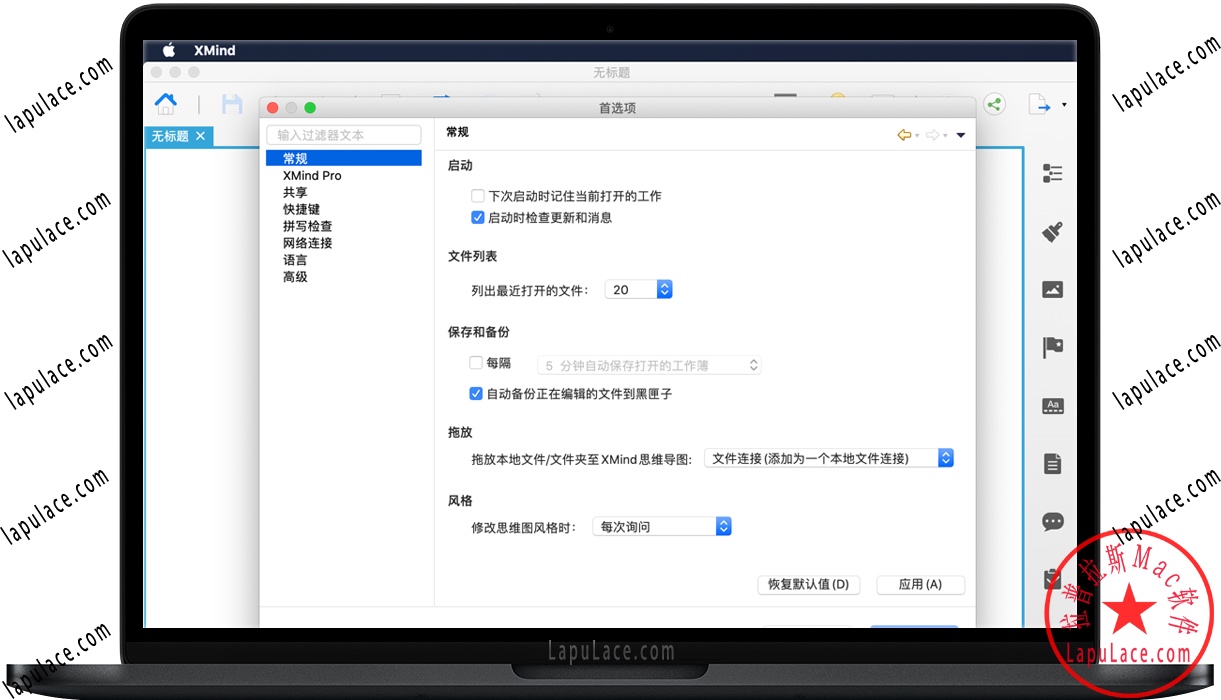
Task: Enable remembering current work on next launch
Action: coord(477,196)
